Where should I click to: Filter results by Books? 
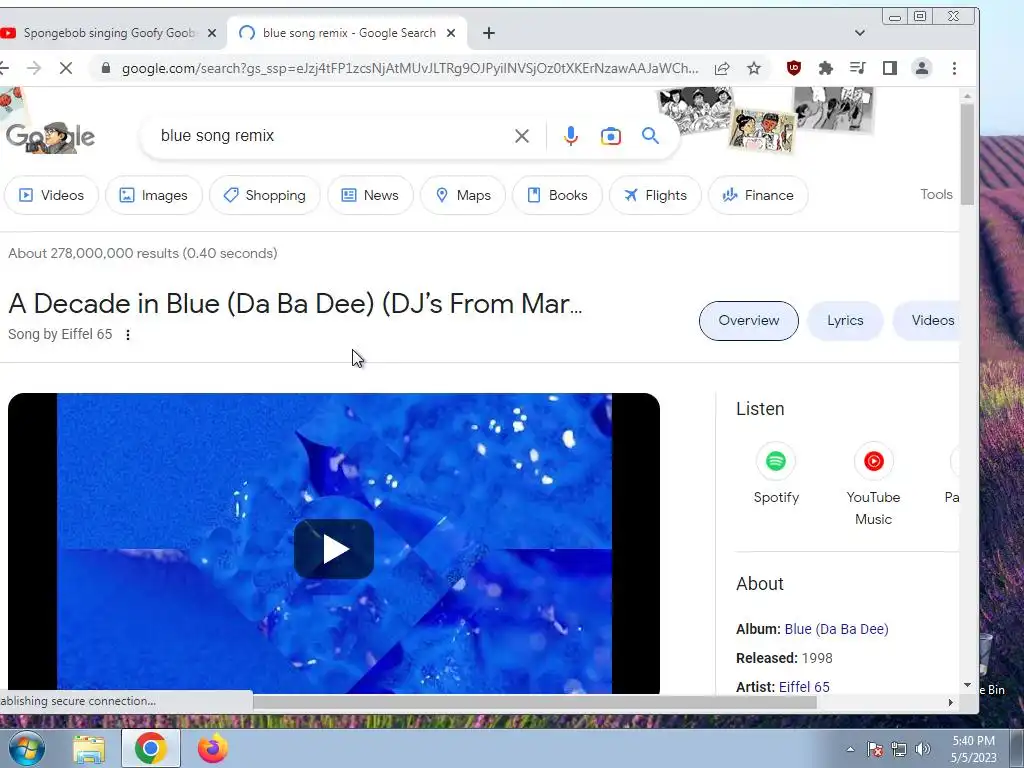coord(557,195)
